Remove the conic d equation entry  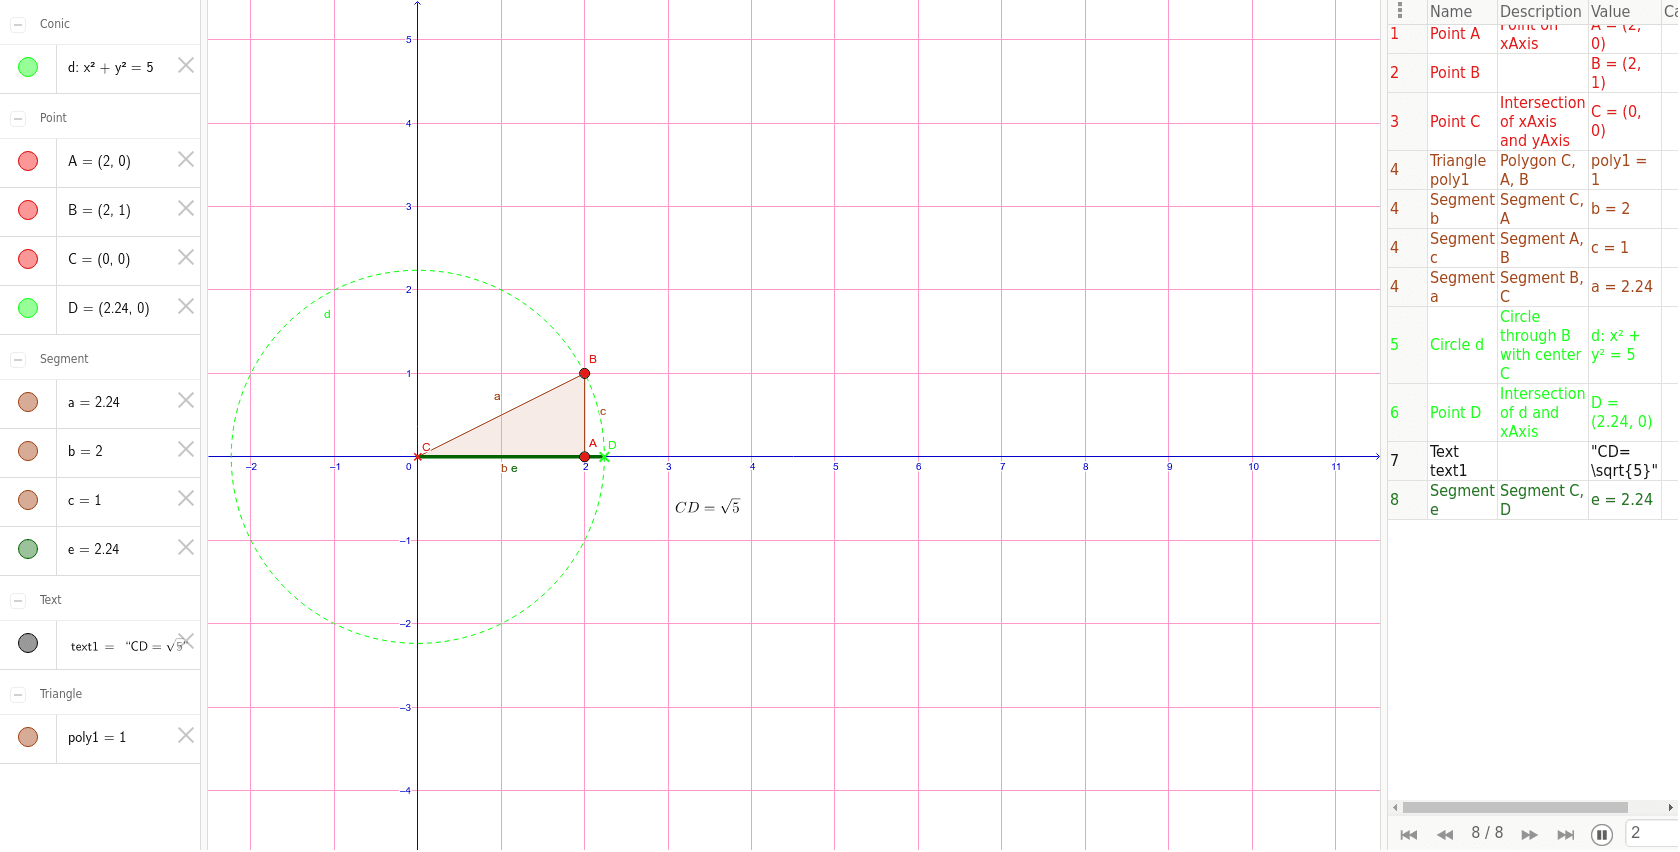pos(186,66)
